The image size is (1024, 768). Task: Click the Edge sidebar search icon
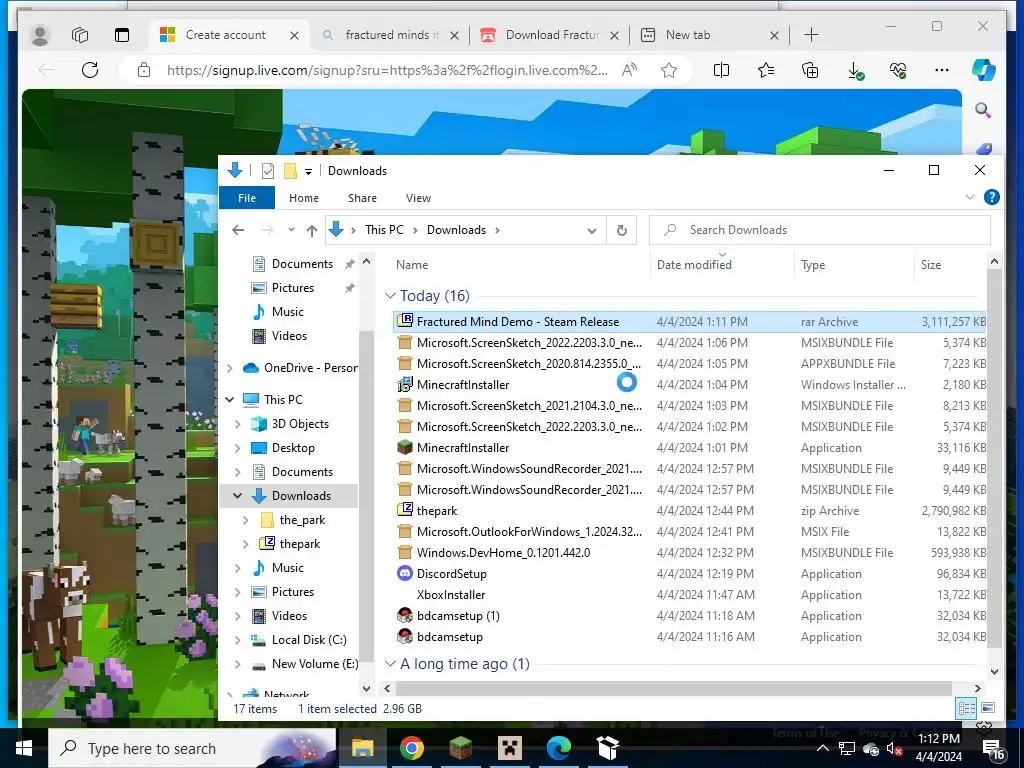coord(983,110)
